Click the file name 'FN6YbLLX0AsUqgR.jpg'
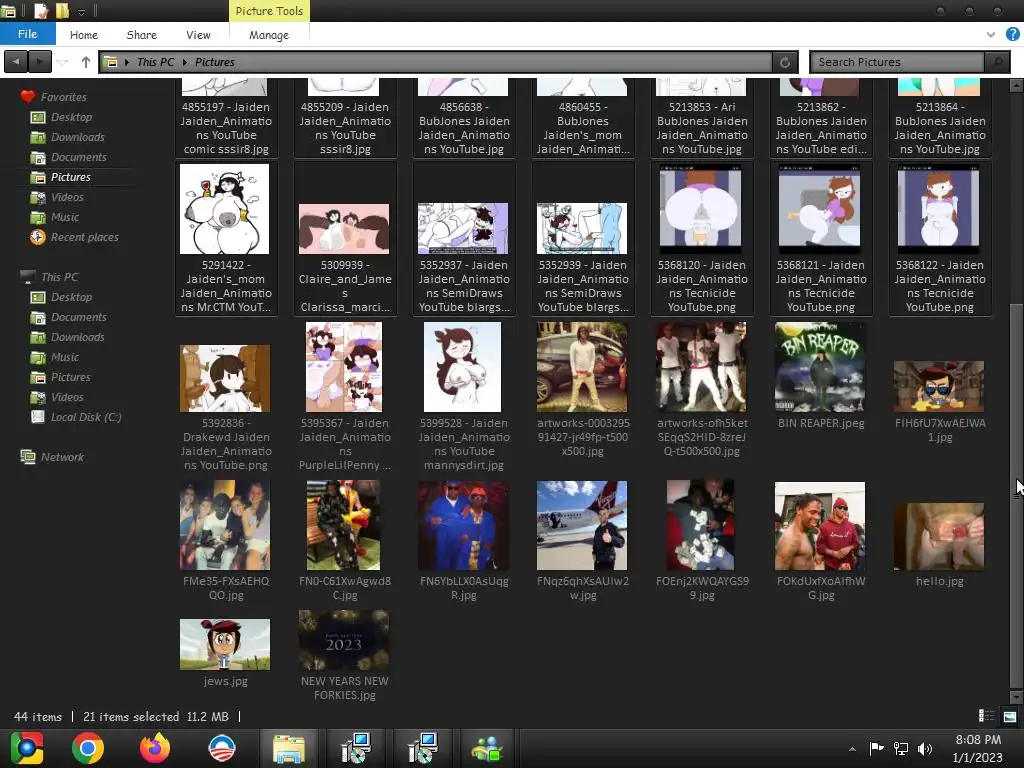 point(464,588)
